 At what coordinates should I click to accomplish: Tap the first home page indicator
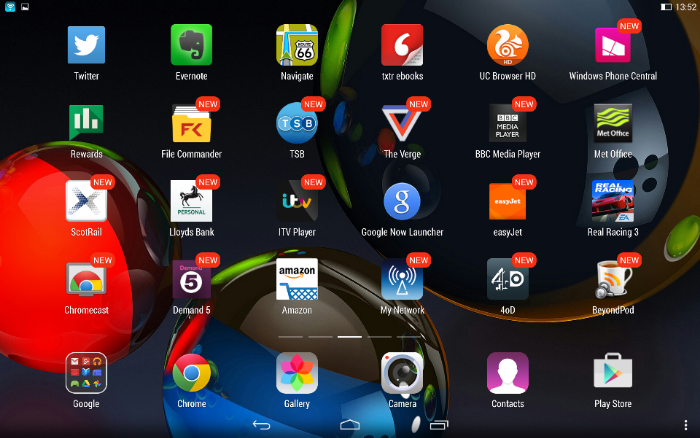(x=291, y=337)
